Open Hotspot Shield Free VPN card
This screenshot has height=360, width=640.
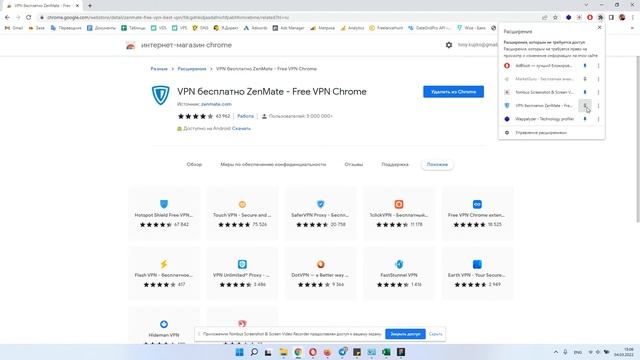[164, 213]
